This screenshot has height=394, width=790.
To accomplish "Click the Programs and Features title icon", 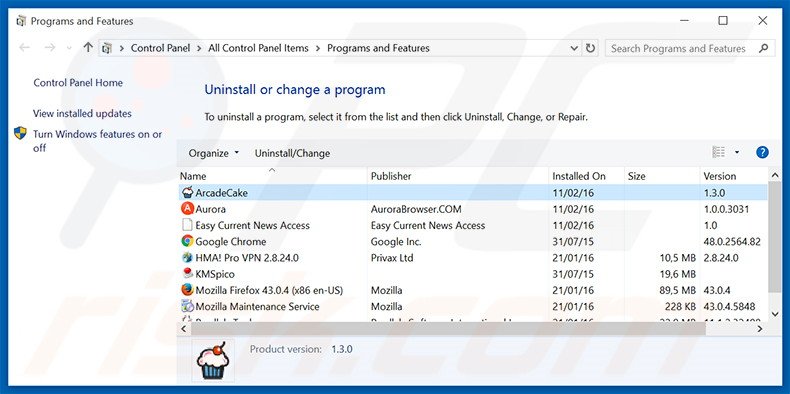I will (x=21, y=21).
